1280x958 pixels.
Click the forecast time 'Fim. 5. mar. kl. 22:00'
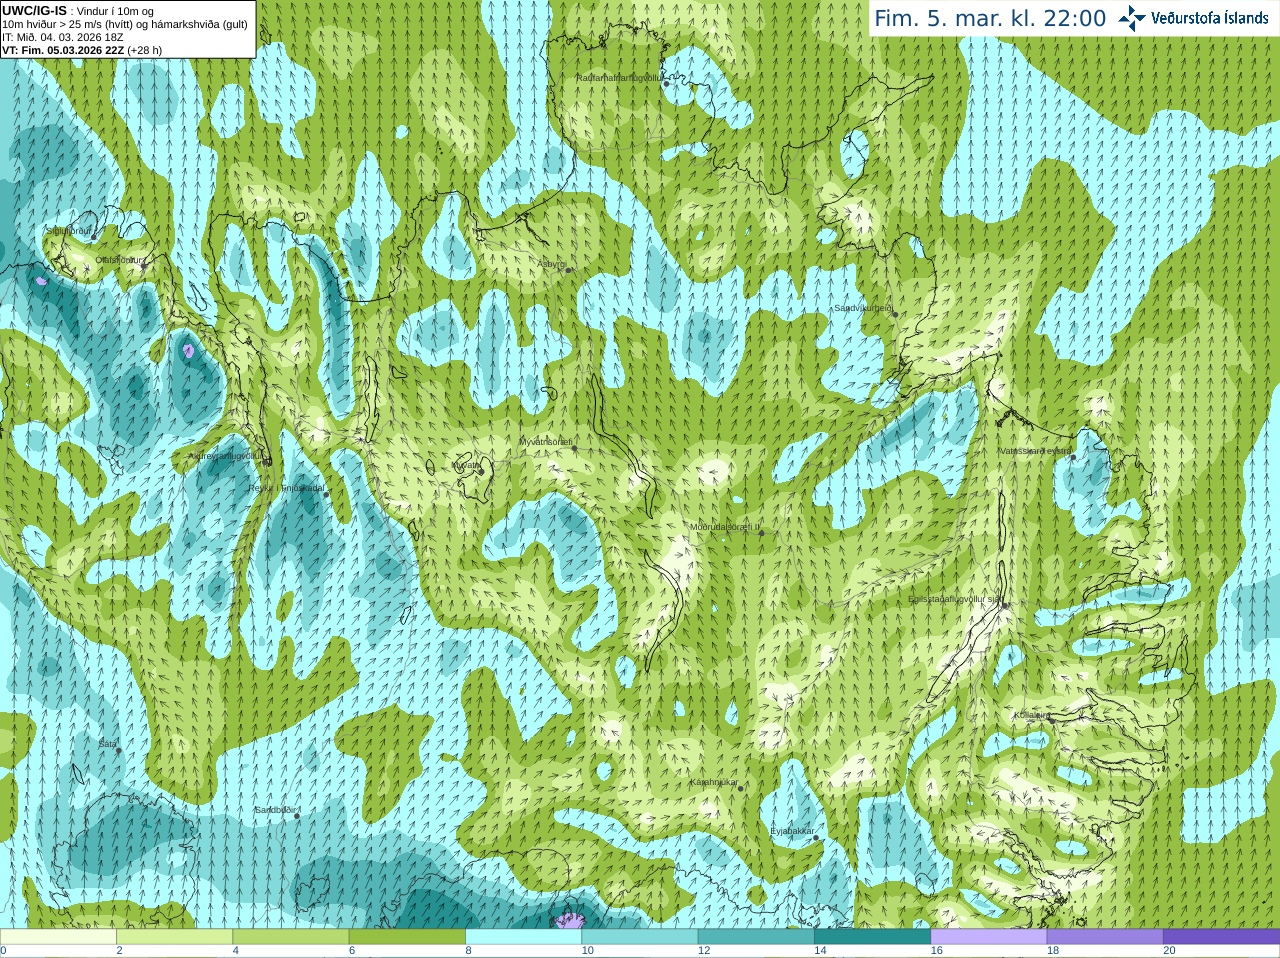click(990, 18)
